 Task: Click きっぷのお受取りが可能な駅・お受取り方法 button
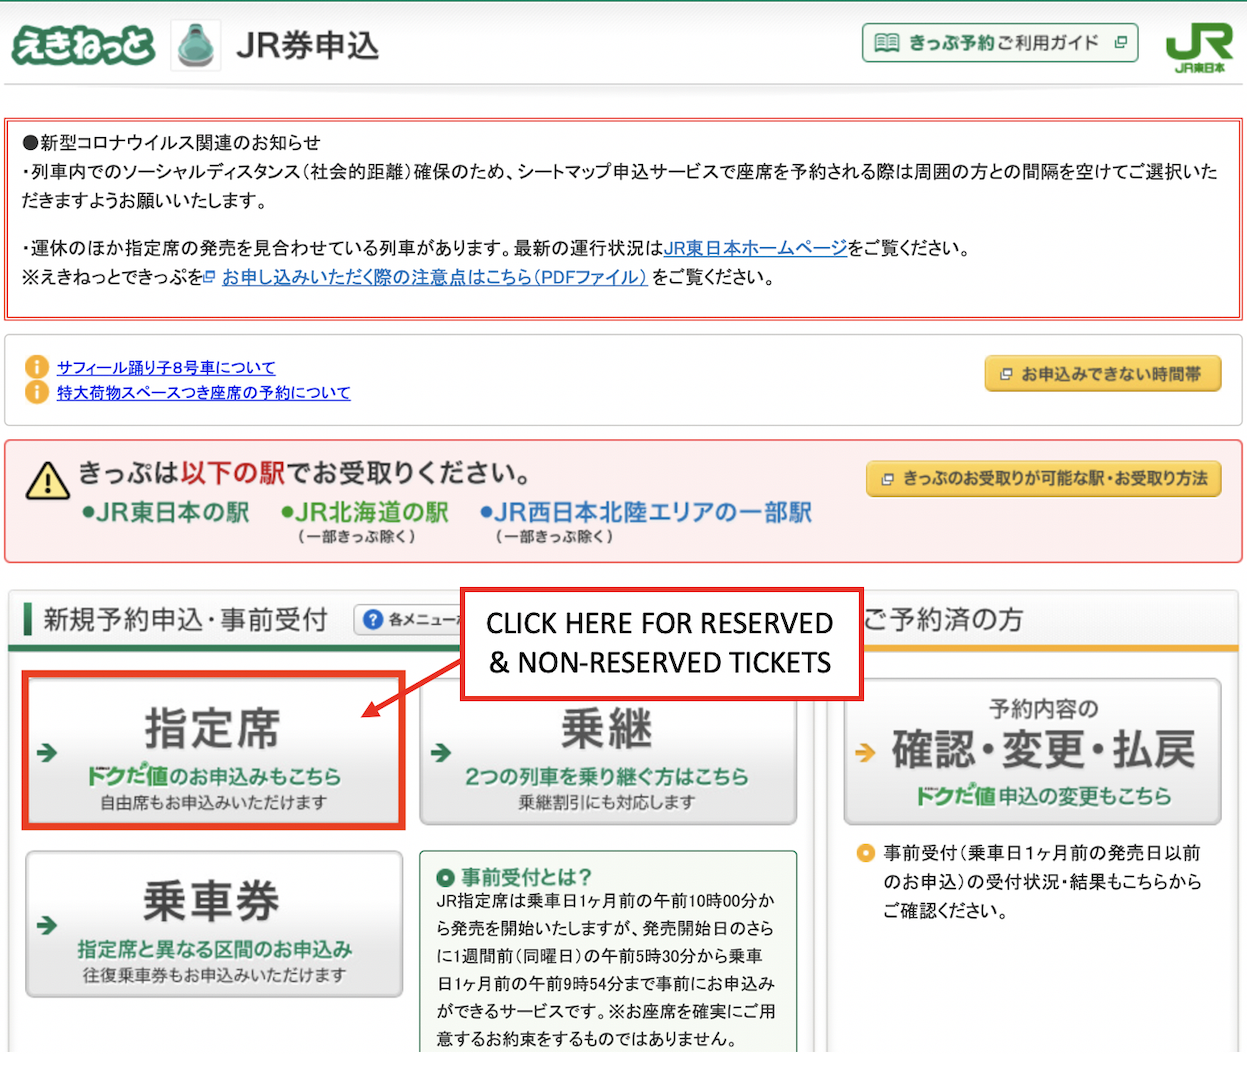[x=1043, y=479]
